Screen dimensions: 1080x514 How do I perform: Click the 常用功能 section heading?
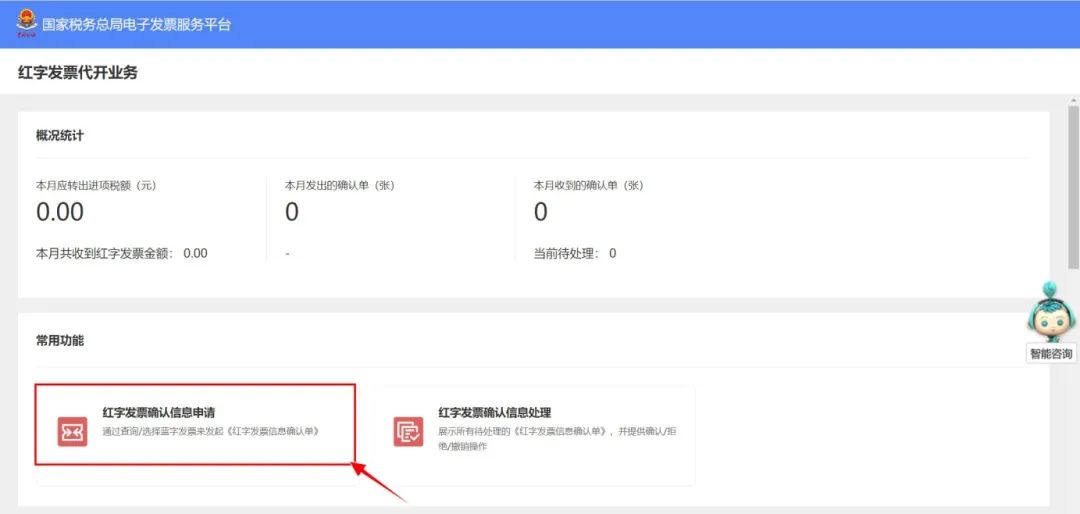[60, 340]
